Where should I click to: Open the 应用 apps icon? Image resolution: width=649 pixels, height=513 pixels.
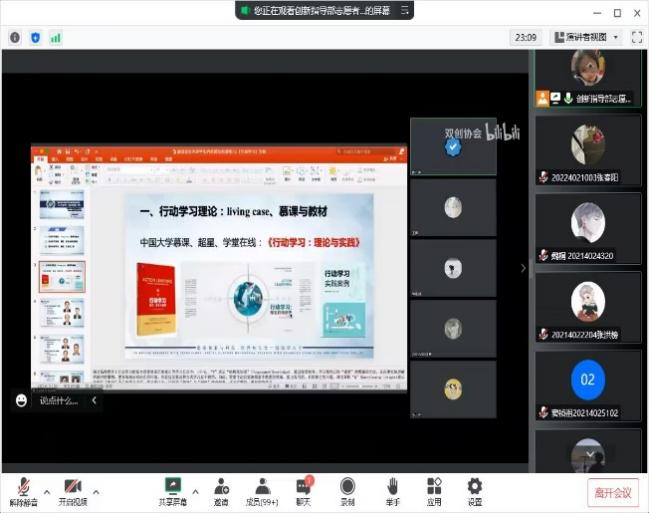(x=434, y=490)
